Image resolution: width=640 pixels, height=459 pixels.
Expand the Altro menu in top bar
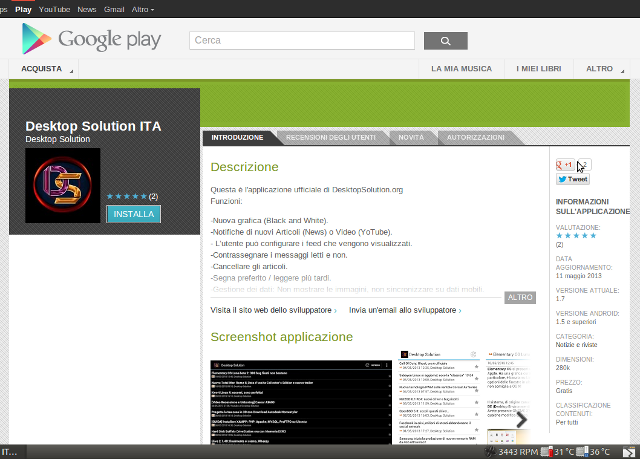(x=142, y=9)
